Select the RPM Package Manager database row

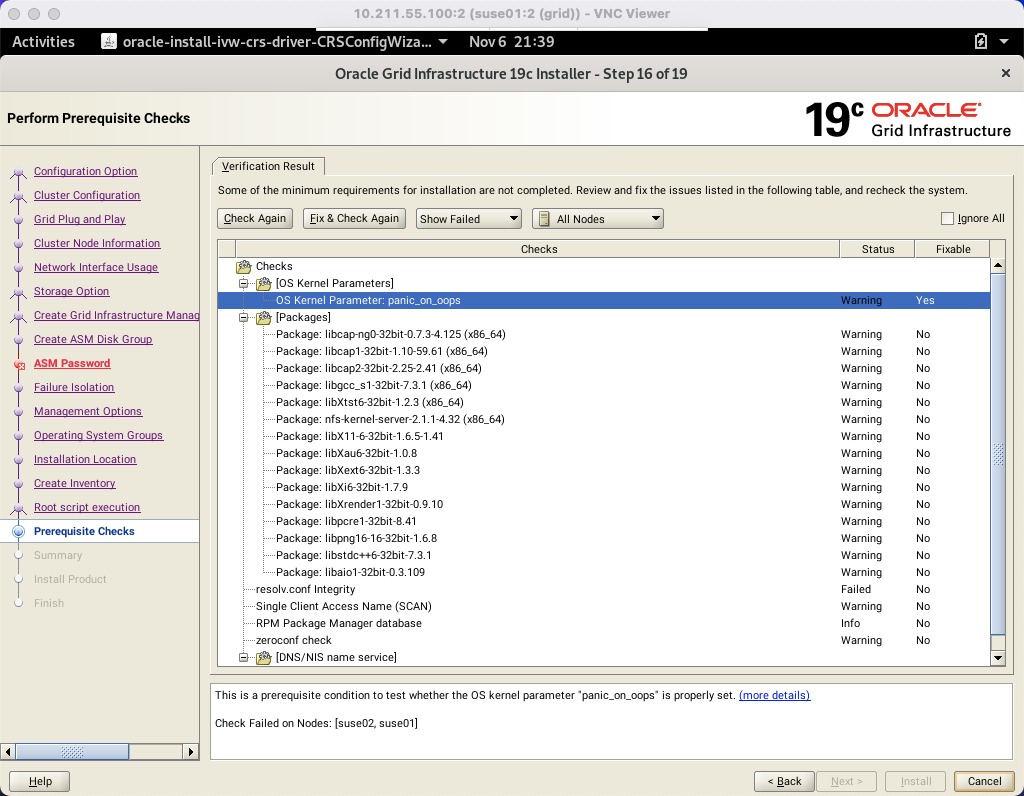pyautogui.click(x=603, y=624)
